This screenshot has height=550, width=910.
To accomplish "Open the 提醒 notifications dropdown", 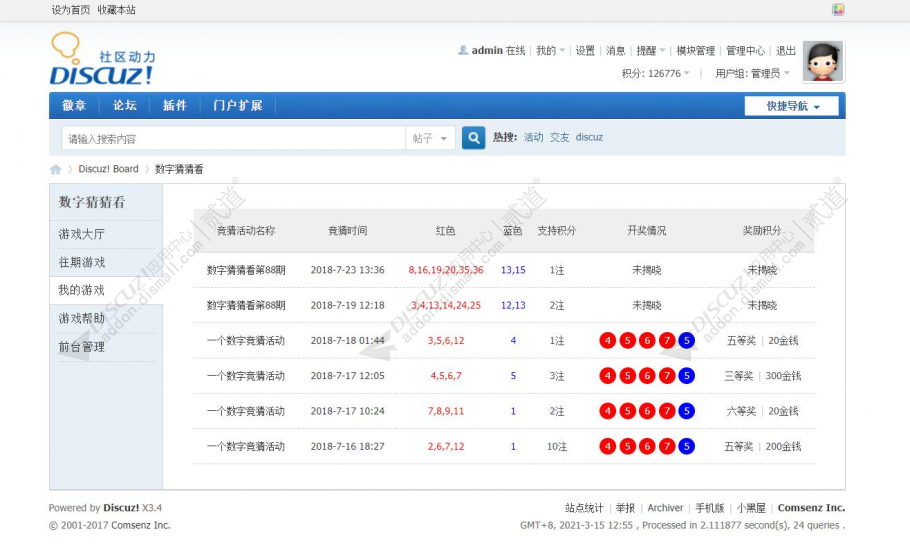I will (x=651, y=51).
